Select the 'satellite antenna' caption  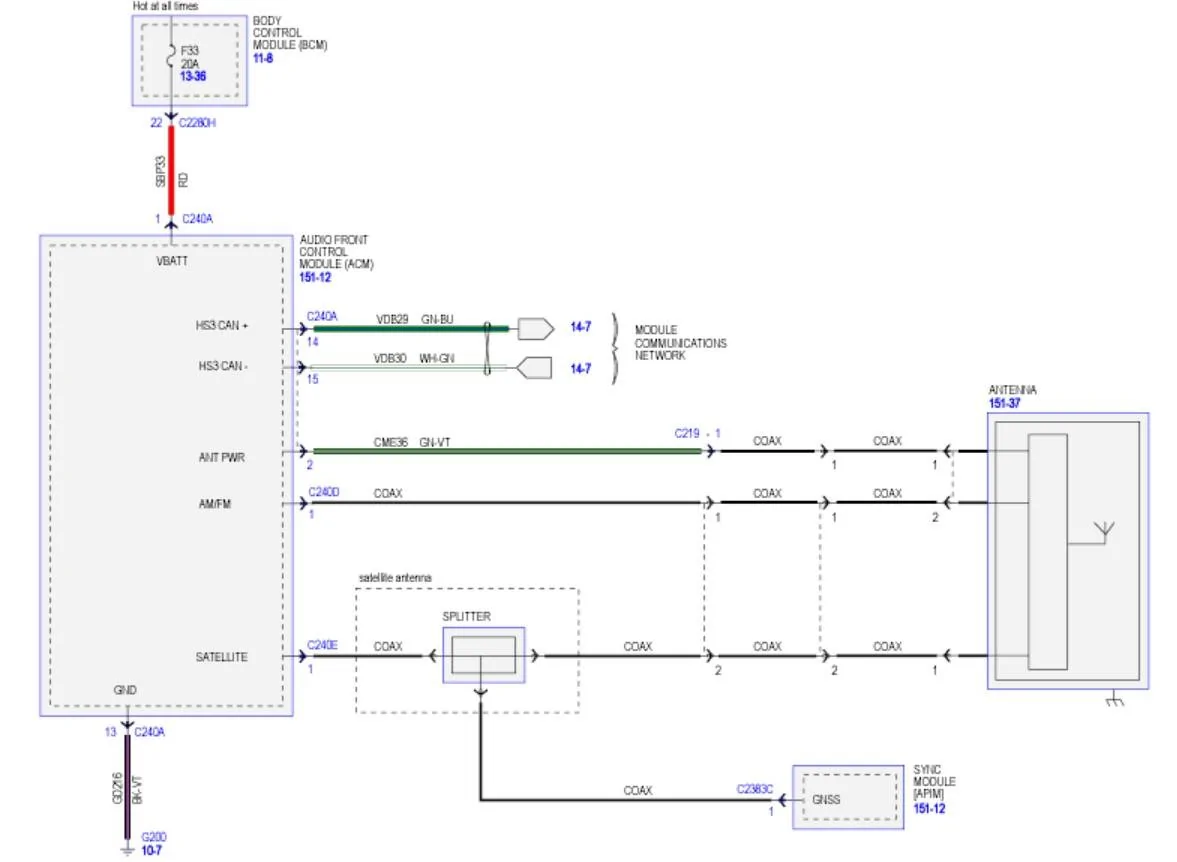tap(395, 577)
